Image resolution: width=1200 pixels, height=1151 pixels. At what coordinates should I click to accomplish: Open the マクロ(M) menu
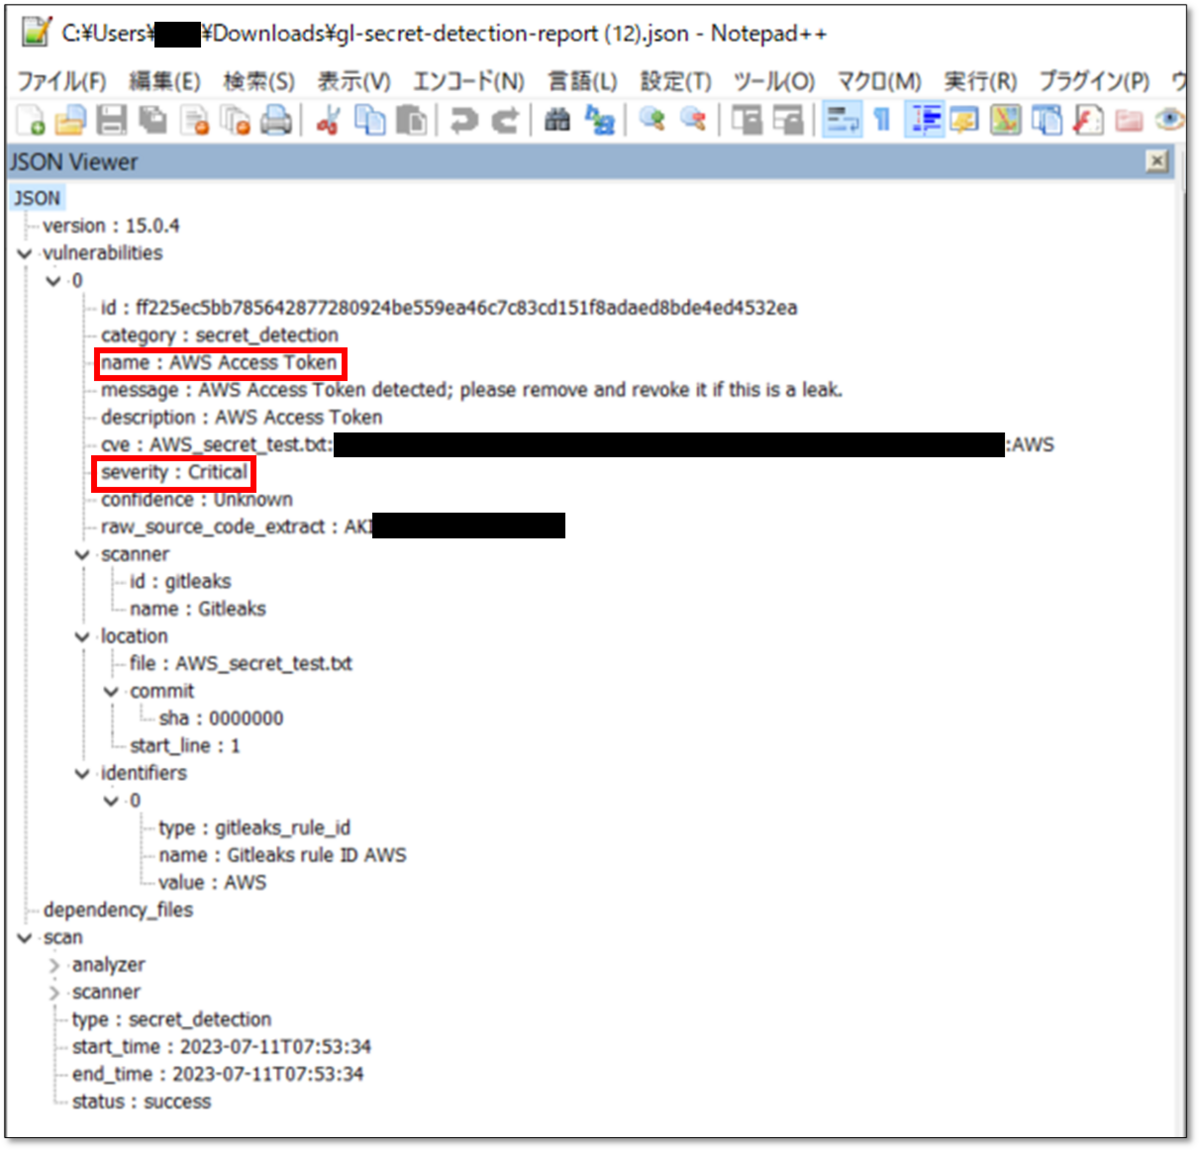879,81
